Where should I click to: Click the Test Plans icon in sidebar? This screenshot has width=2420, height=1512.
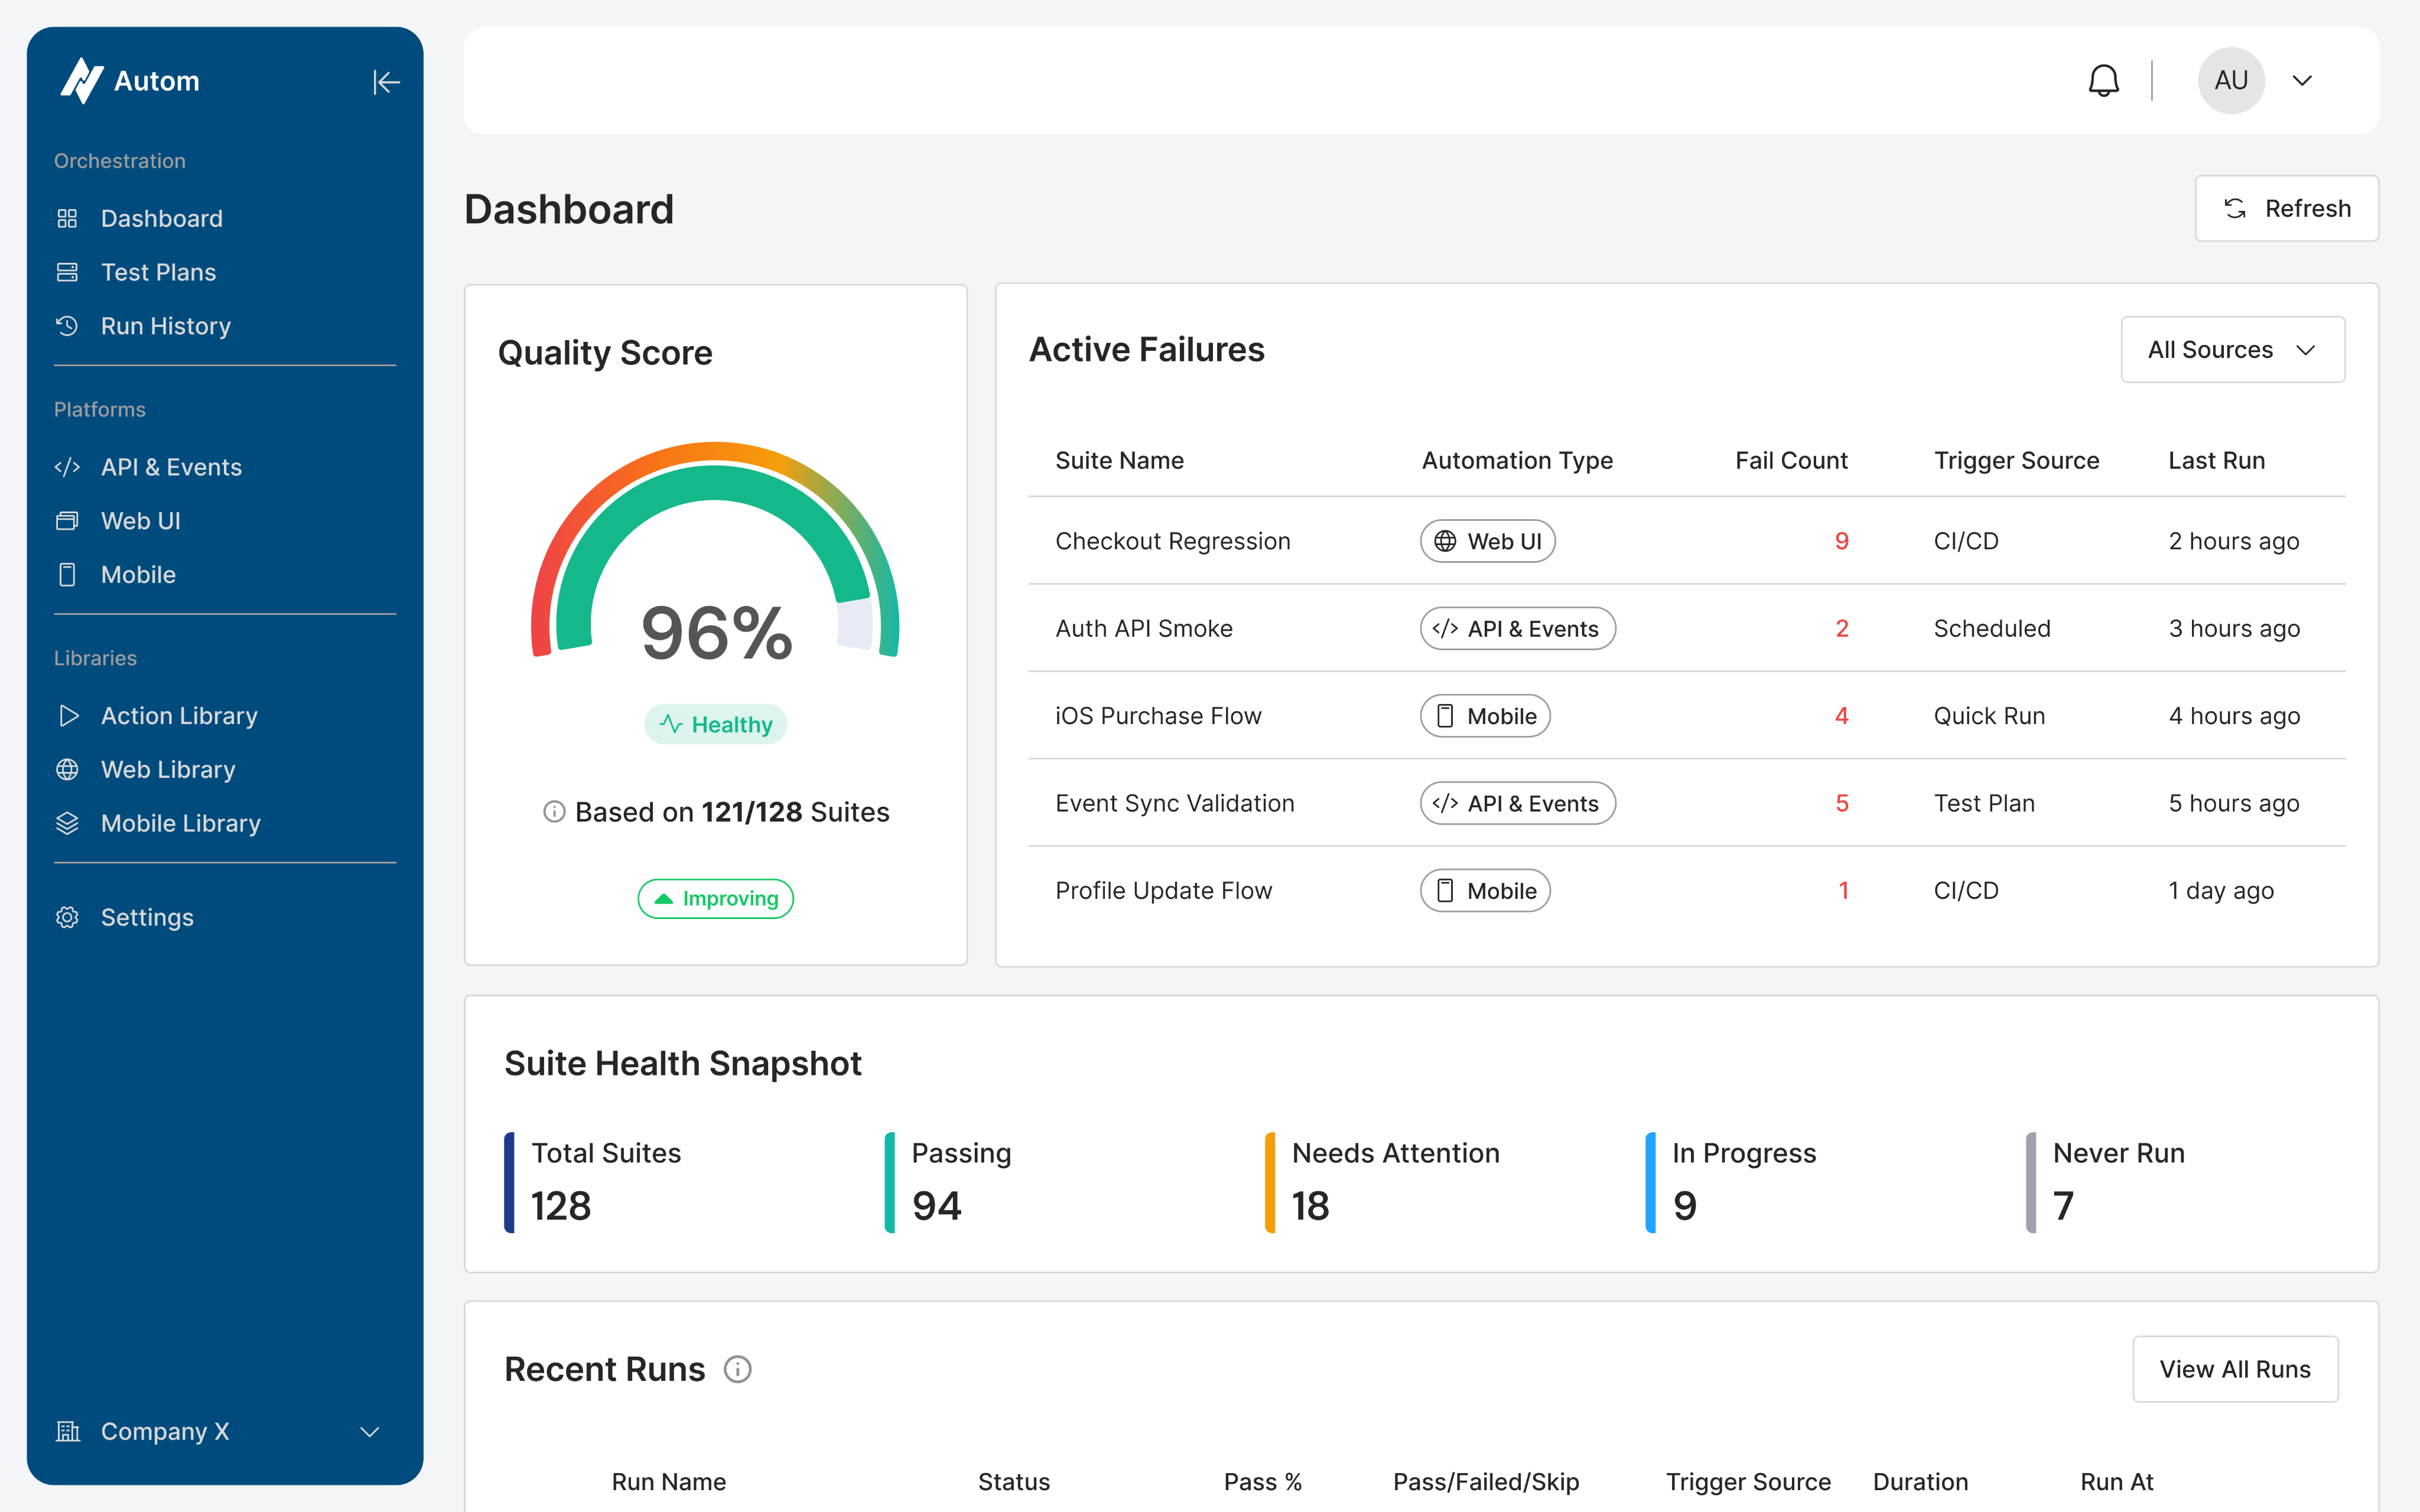tap(67, 272)
